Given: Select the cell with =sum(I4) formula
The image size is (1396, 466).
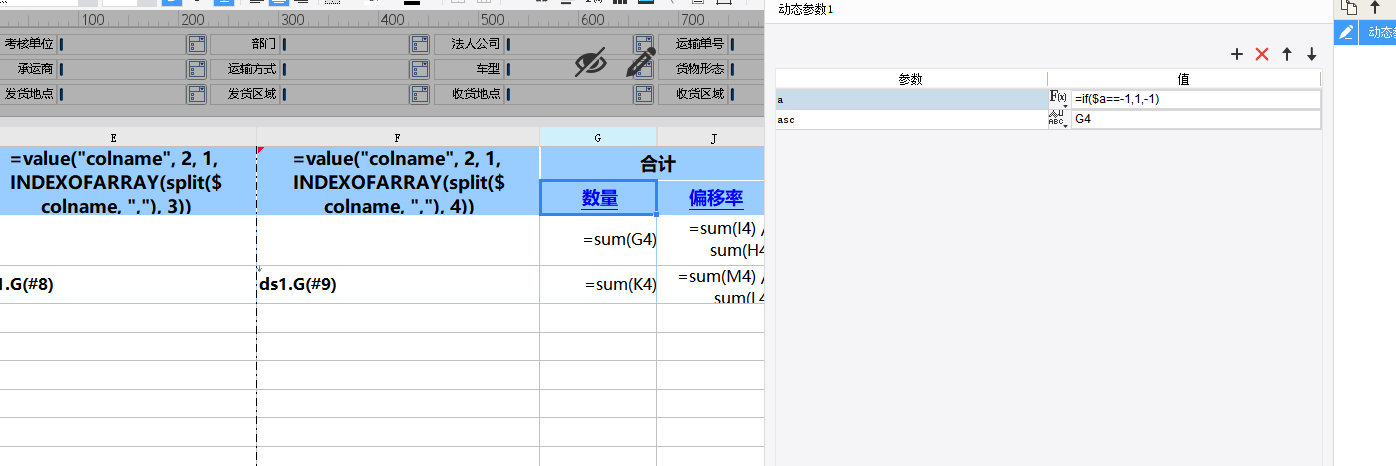Looking at the screenshot, I should (711, 240).
